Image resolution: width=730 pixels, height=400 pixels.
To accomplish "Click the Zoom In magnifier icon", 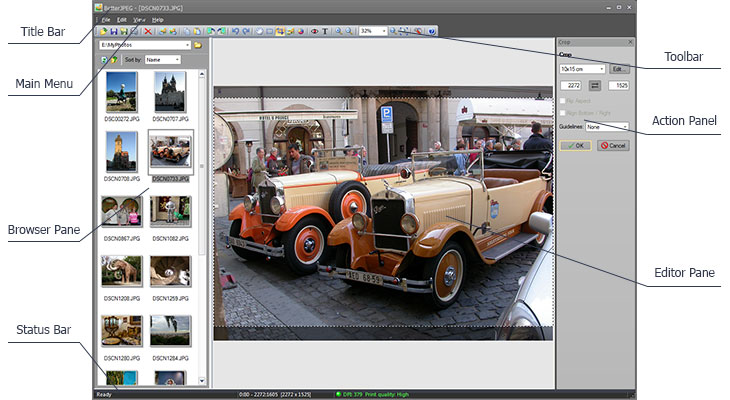I will [x=338, y=32].
